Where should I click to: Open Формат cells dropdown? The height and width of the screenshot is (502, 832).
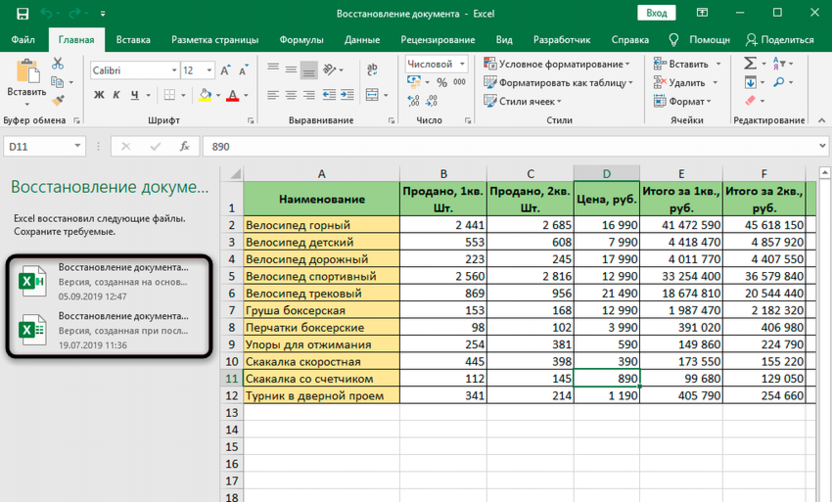[682, 101]
